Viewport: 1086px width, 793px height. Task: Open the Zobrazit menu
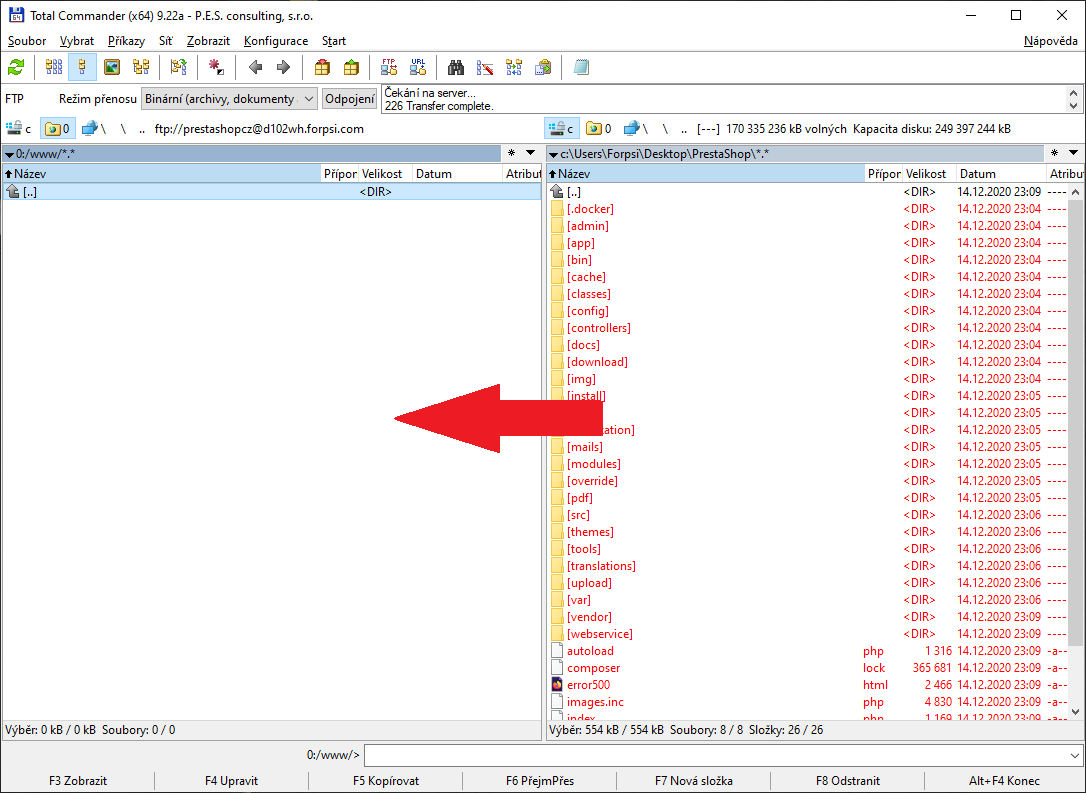coord(208,41)
